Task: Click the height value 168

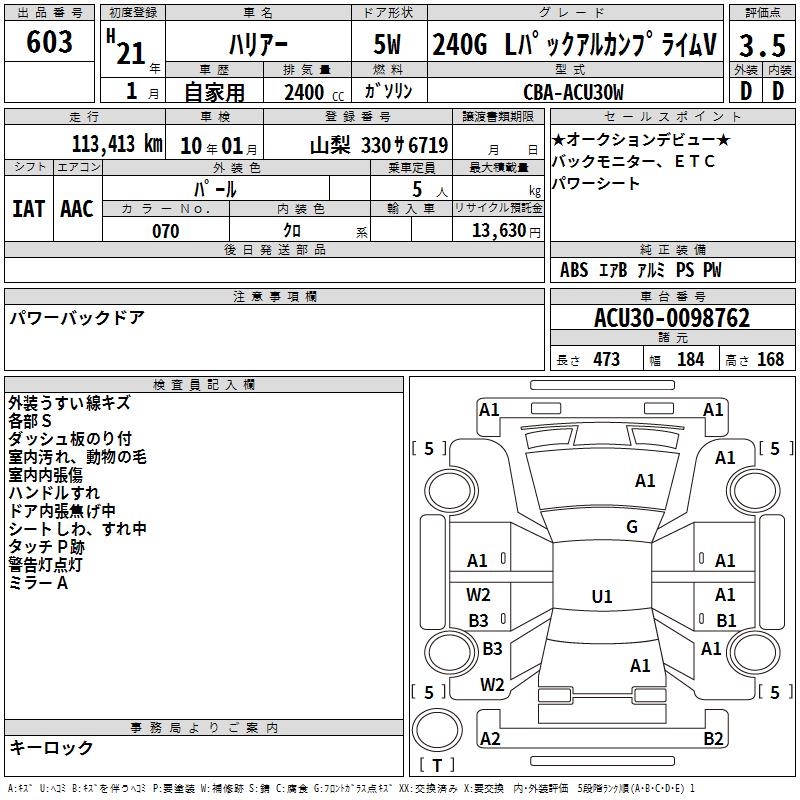Action: click(770, 360)
